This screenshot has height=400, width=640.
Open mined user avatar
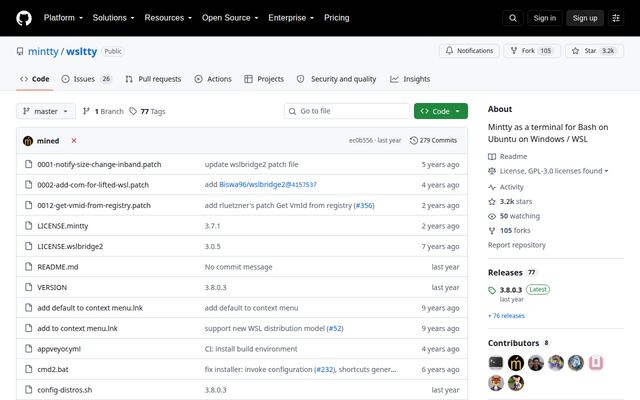(28, 141)
